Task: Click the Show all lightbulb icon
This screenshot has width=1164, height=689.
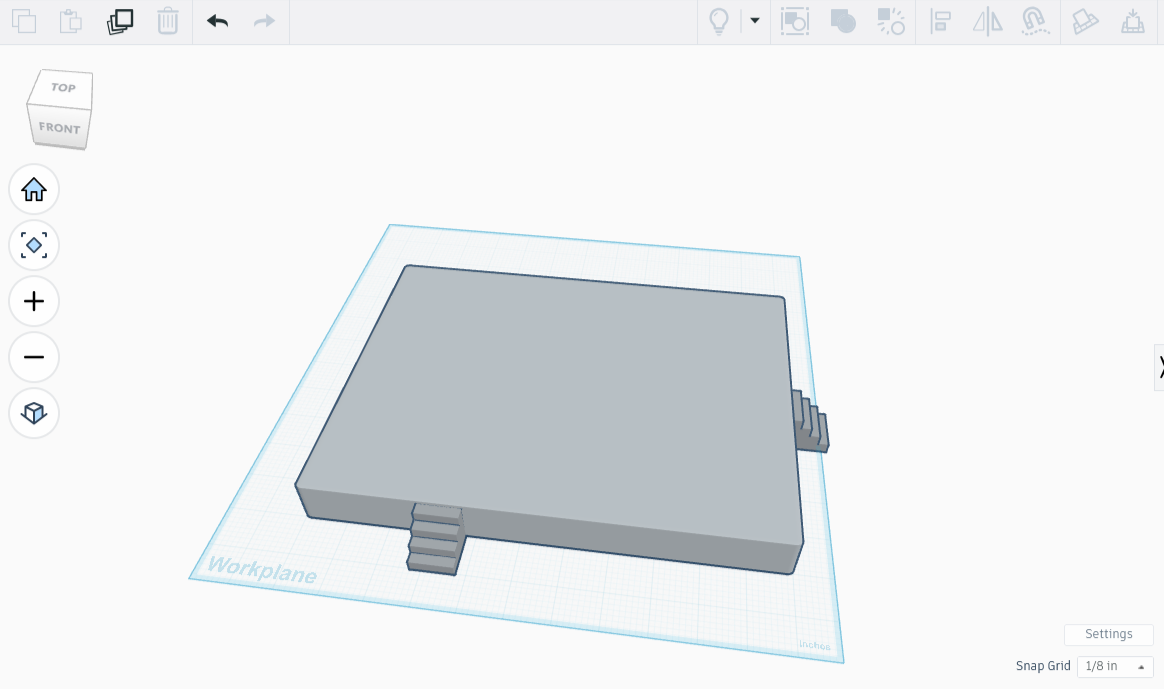Action: pyautogui.click(x=719, y=22)
